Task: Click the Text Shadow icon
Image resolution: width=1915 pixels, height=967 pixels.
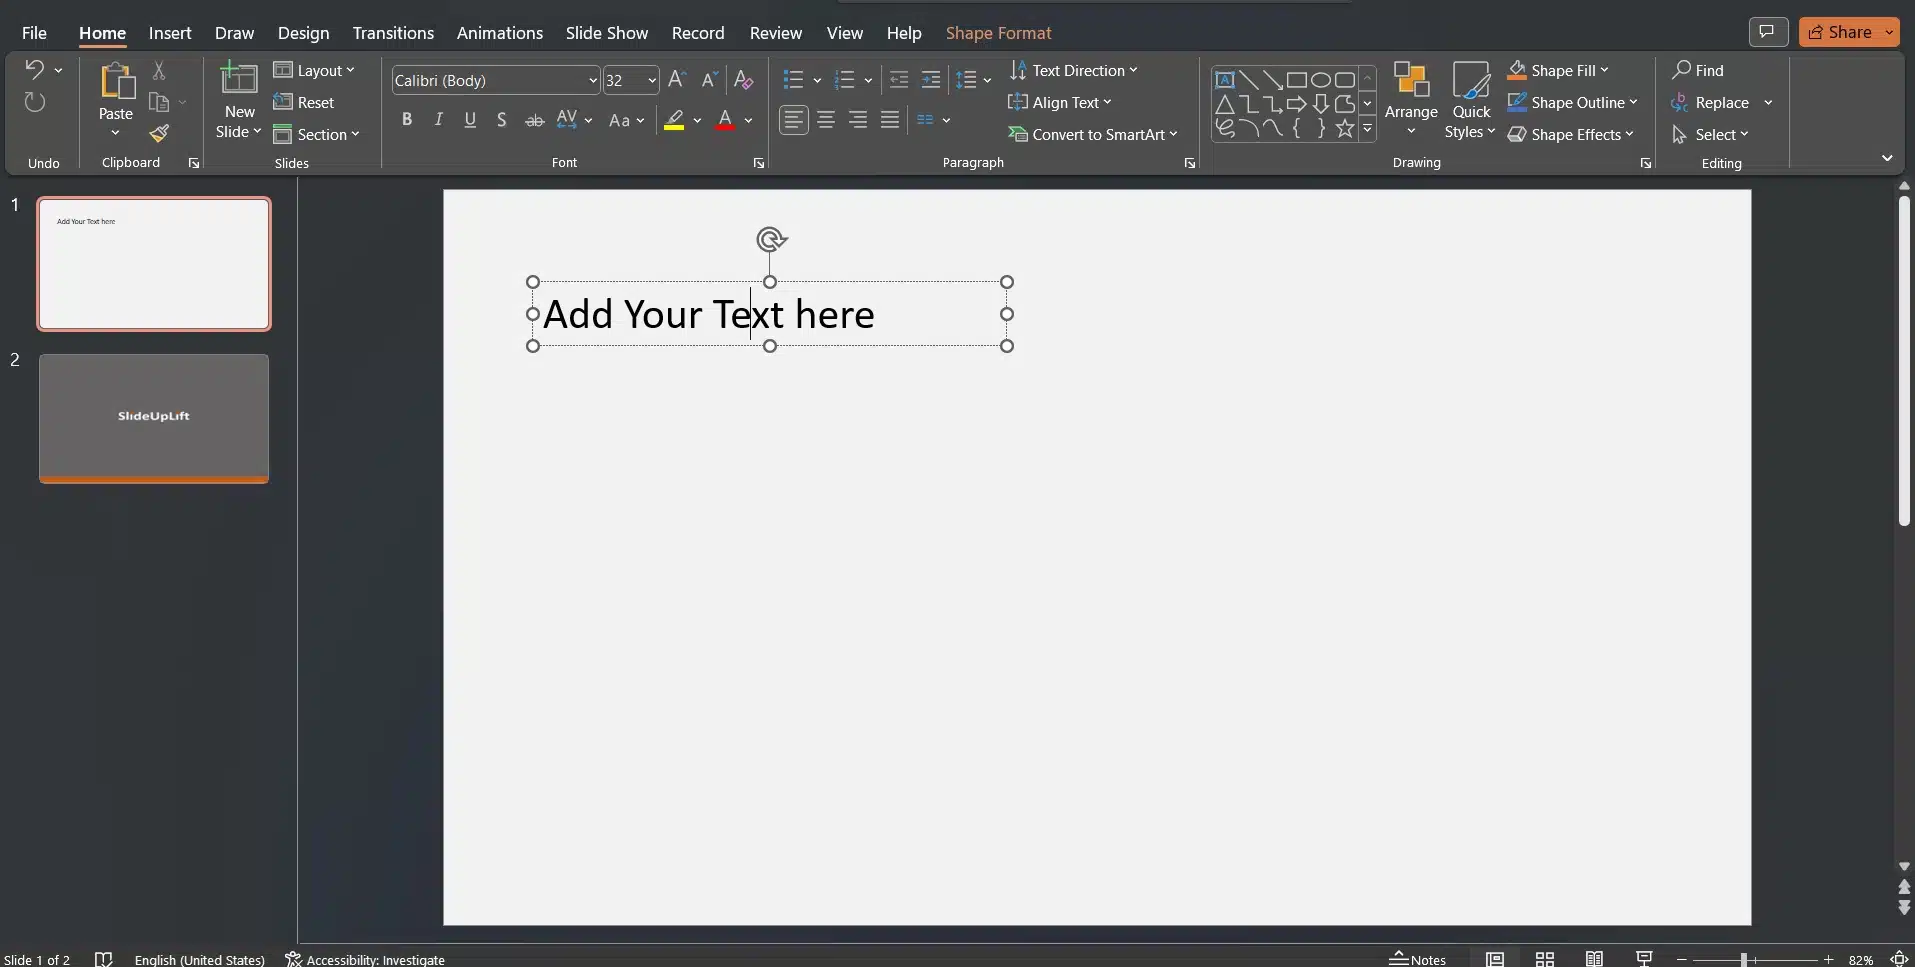Action: [501, 120]
